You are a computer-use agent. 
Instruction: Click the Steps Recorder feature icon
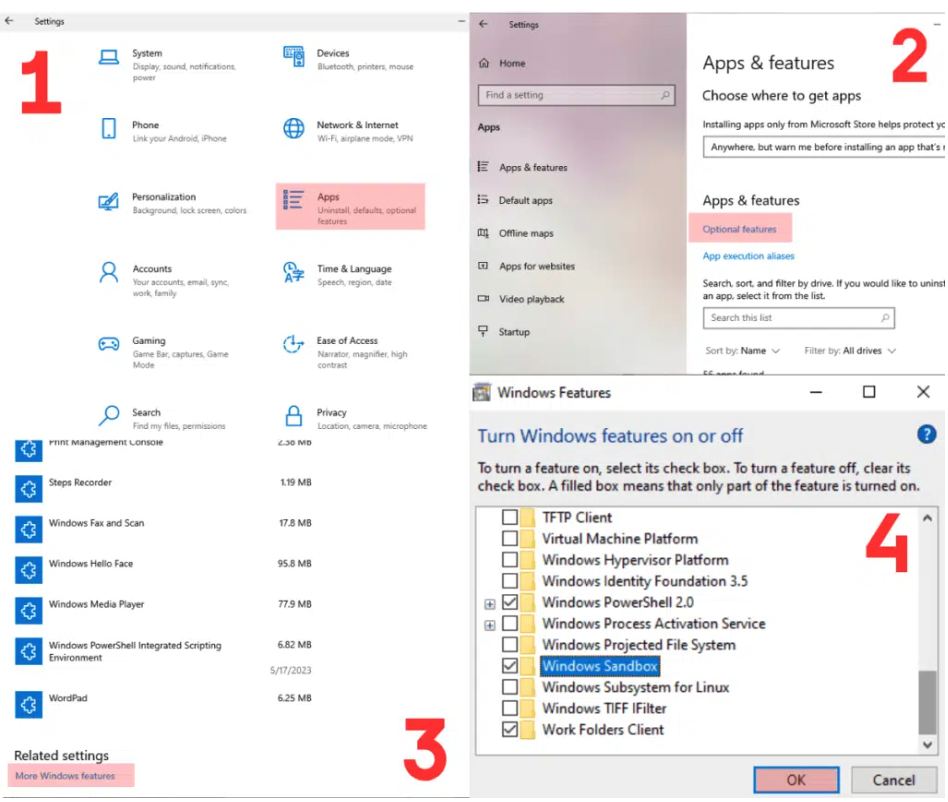coord(28,489)
